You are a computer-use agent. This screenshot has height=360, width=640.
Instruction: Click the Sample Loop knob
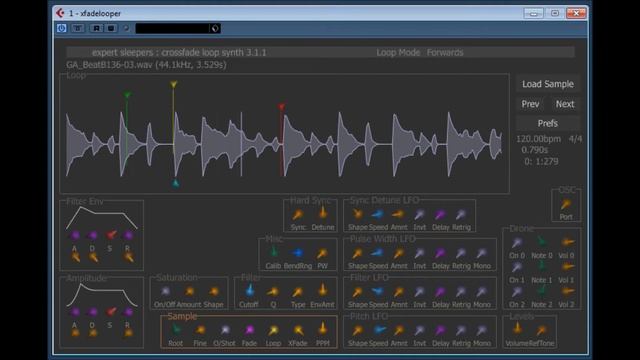(273, 330)
